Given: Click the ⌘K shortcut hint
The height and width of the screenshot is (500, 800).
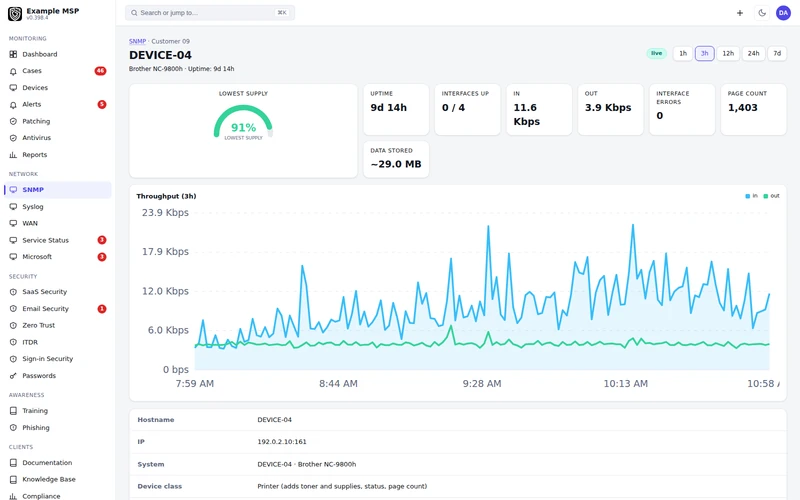Looking at the screenshot, I should point(282,13).
